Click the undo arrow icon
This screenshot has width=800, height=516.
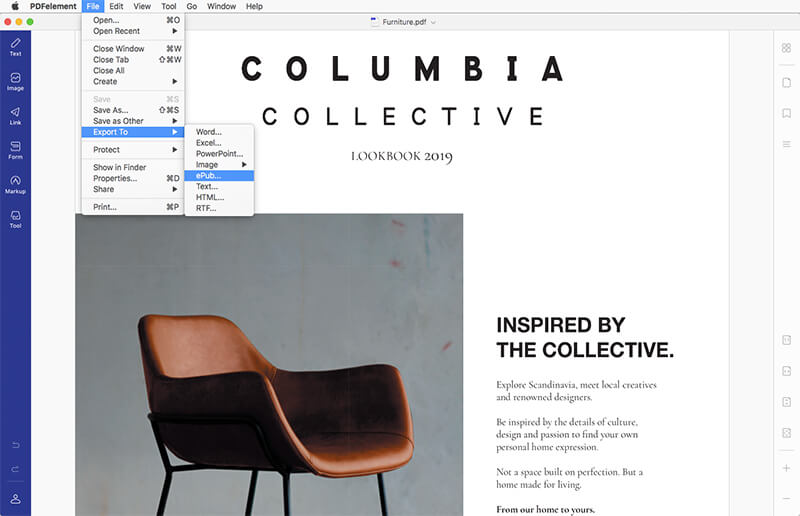(15, 445)
